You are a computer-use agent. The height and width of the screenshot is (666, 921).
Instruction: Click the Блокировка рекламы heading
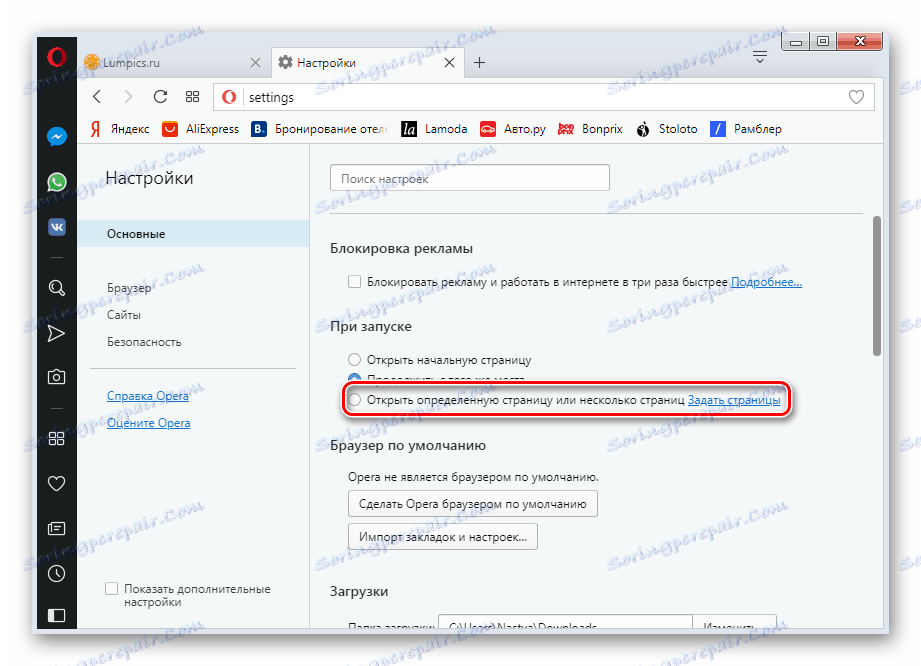tap(402, 248)
